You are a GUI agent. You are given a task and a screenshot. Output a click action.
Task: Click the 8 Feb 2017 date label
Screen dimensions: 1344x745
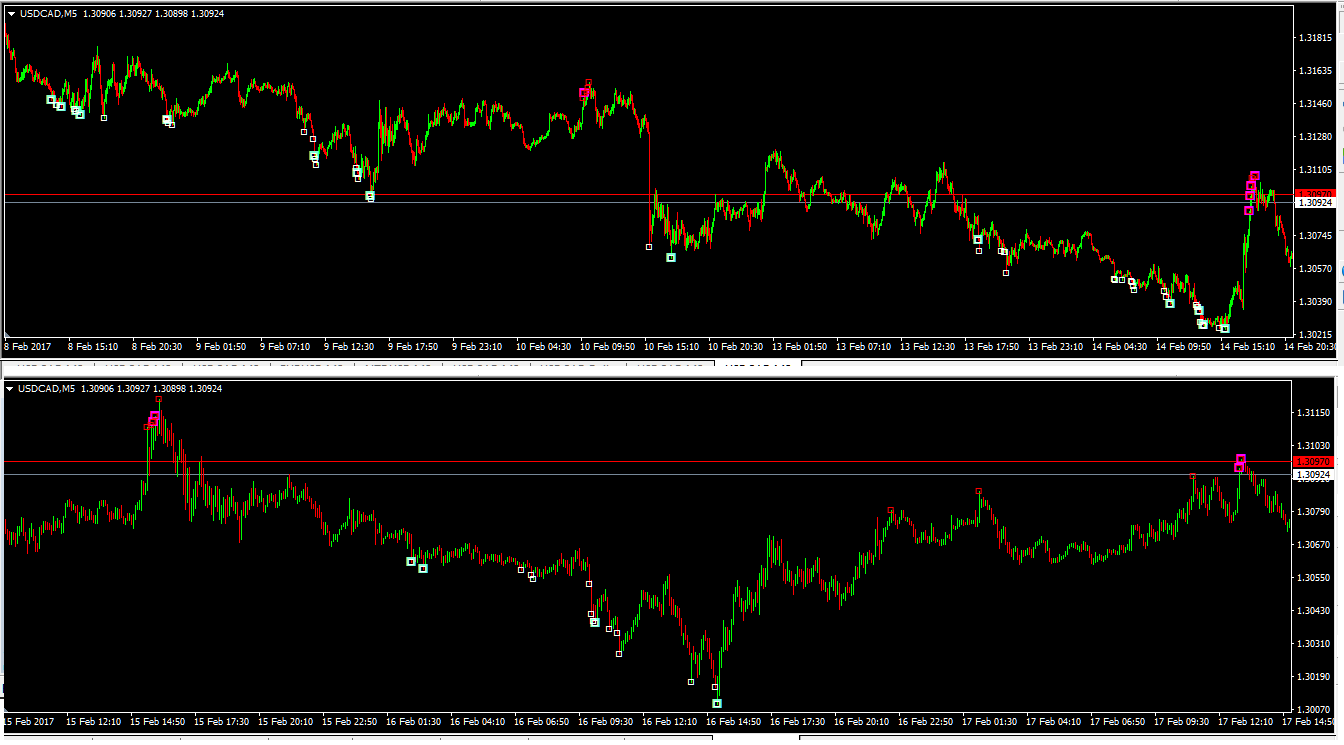tap(28, 347)
